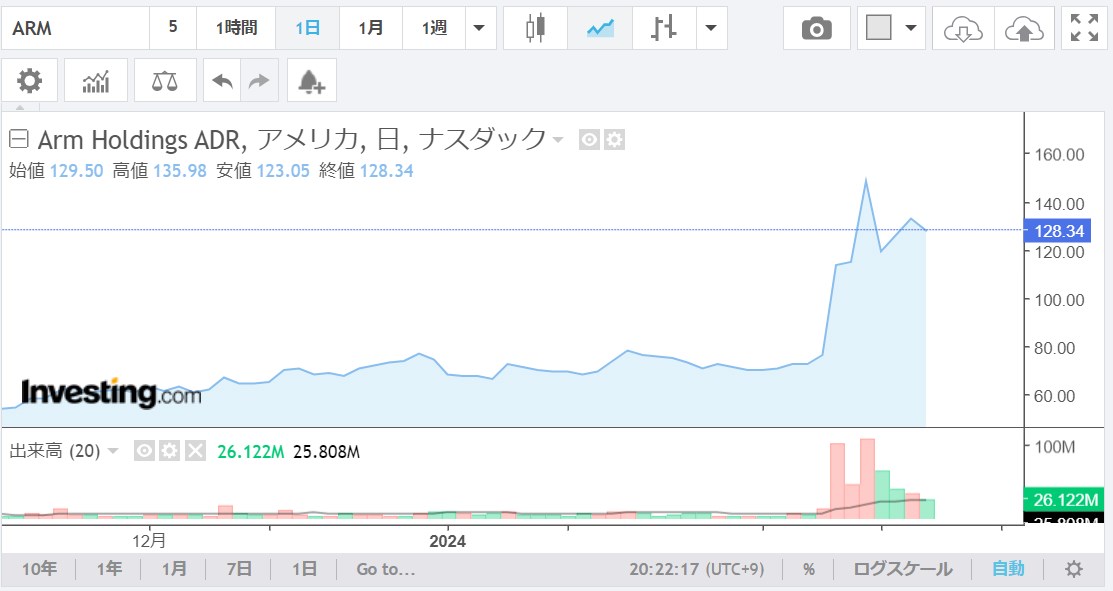Open the time interval dropdown arrow
This screenshot has width=1113, height=591.
tap(480, 28)
